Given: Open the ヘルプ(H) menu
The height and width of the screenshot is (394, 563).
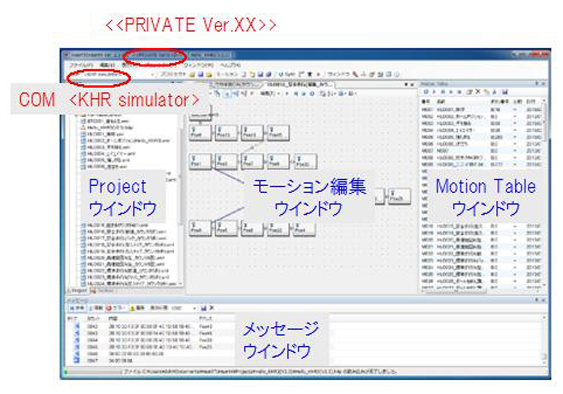Looking at the screenshot, I should tap(230, 65).
